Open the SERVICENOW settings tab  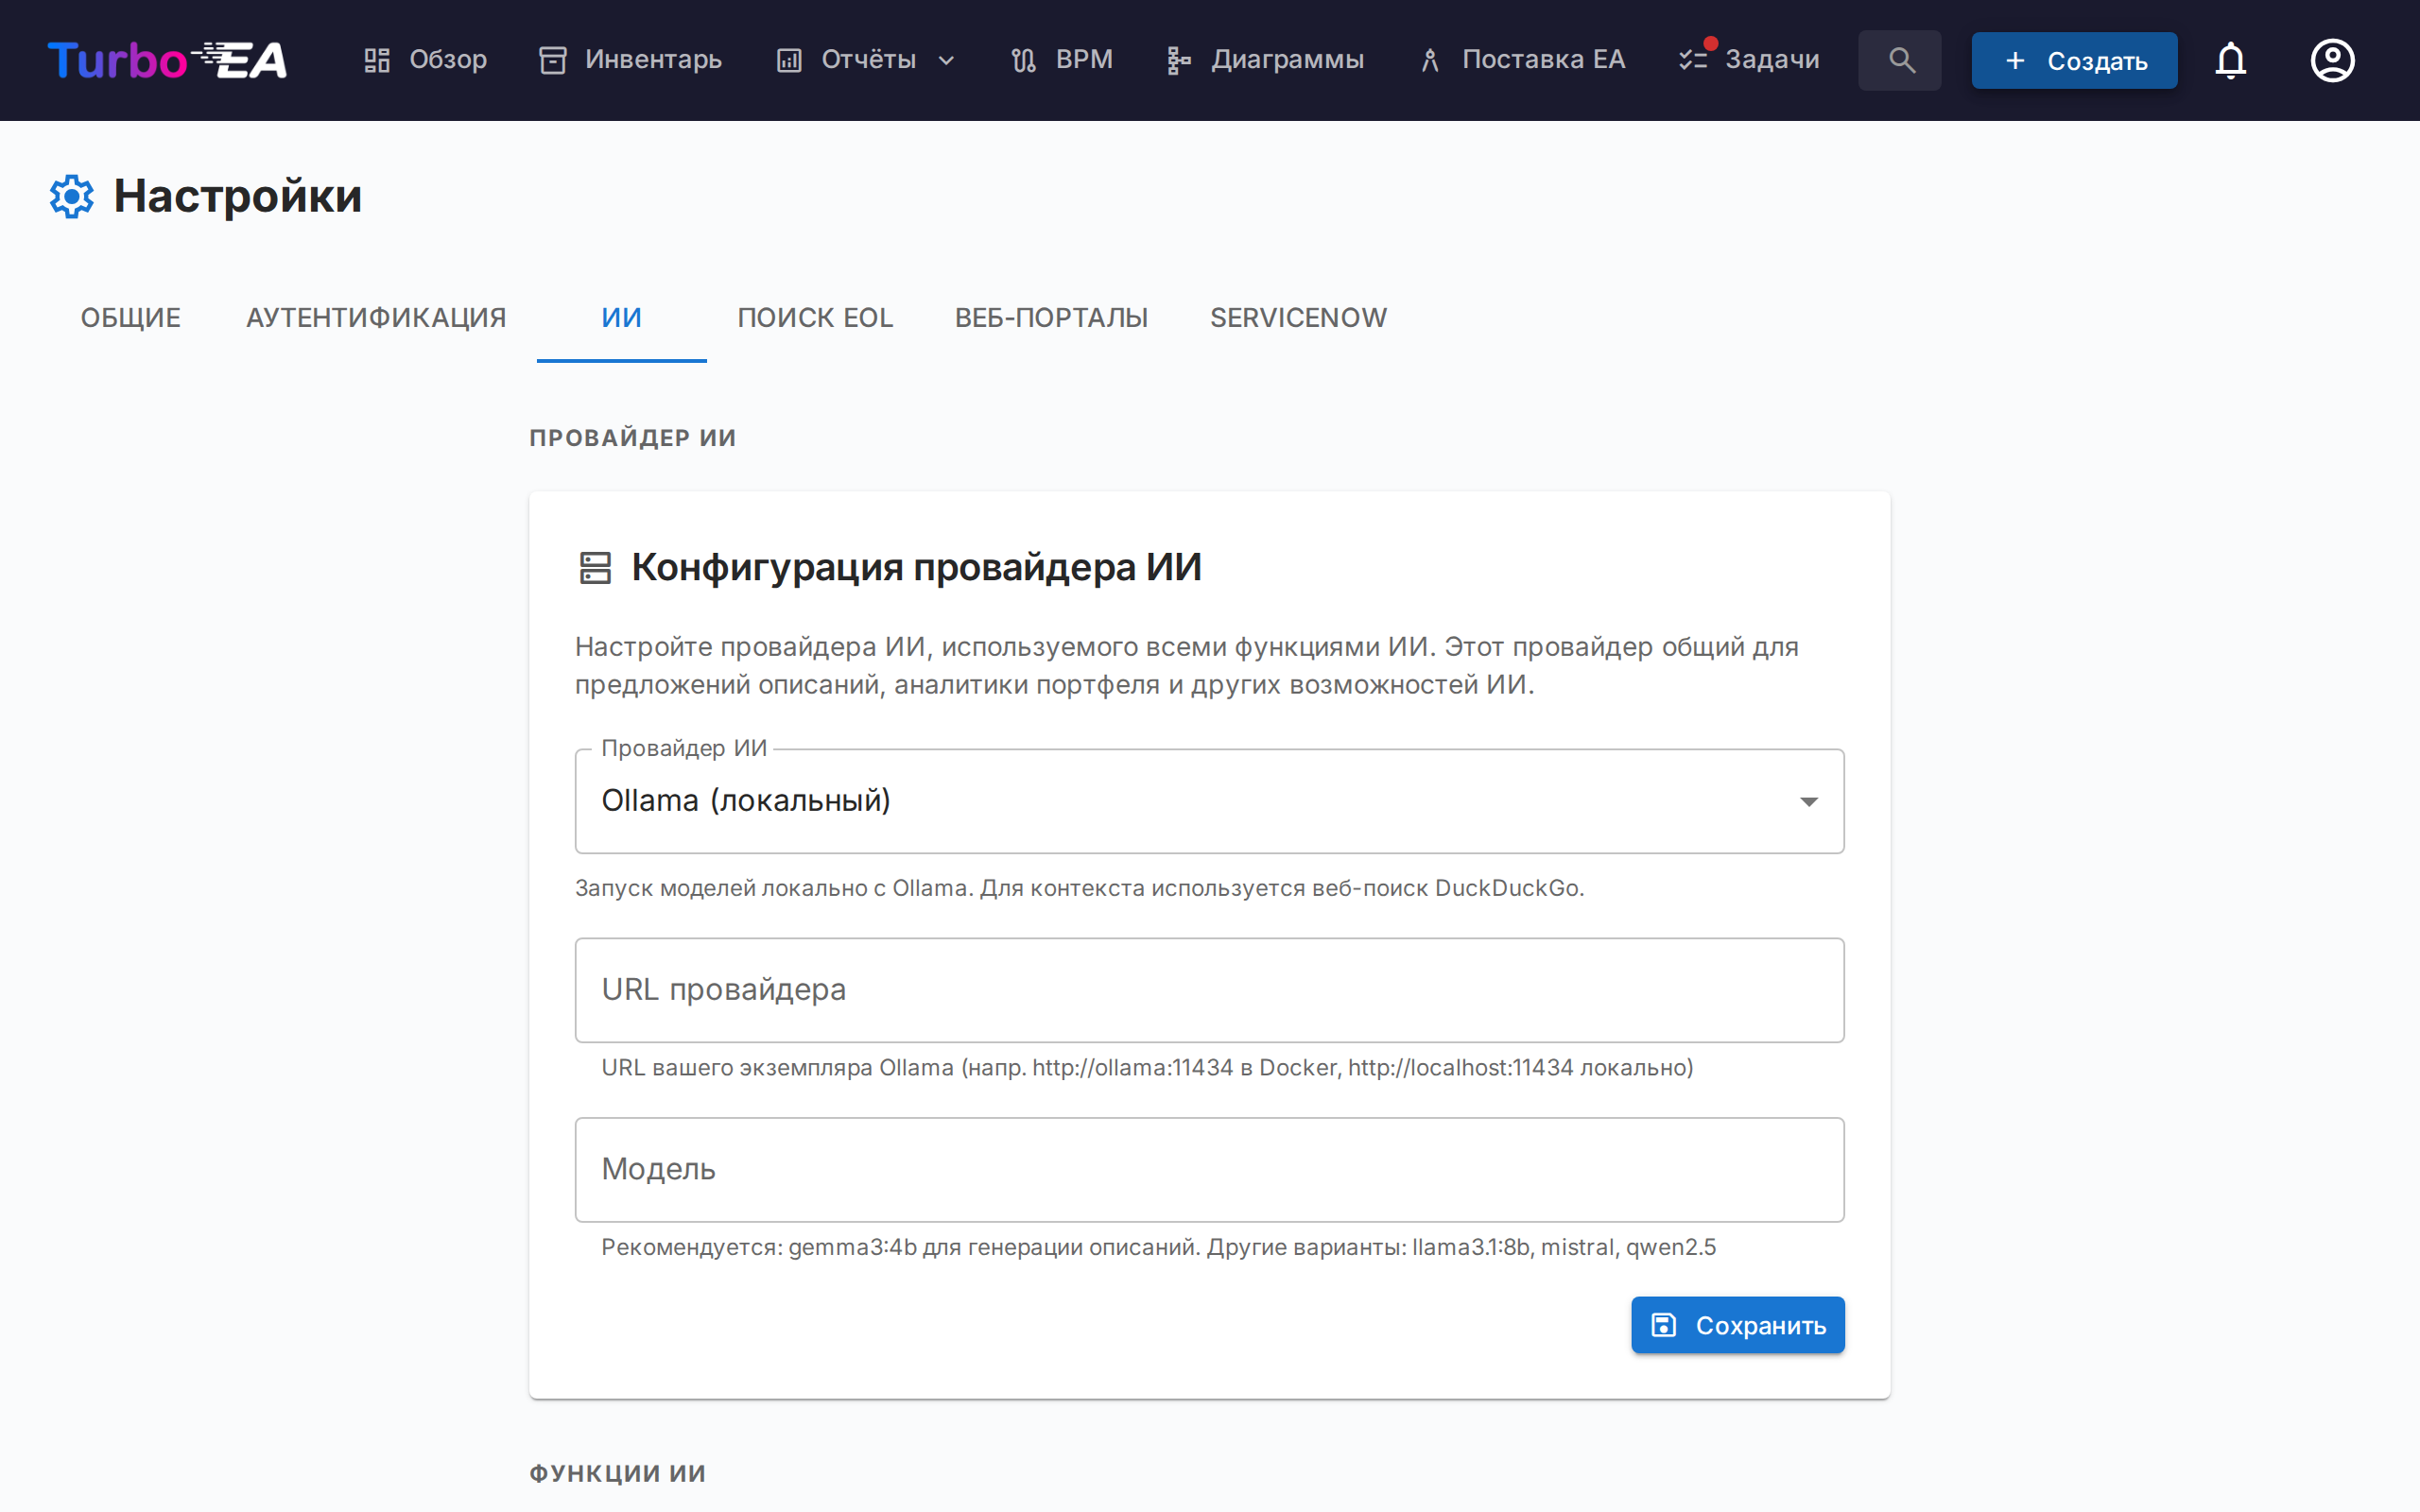[x=1298, y=318]
